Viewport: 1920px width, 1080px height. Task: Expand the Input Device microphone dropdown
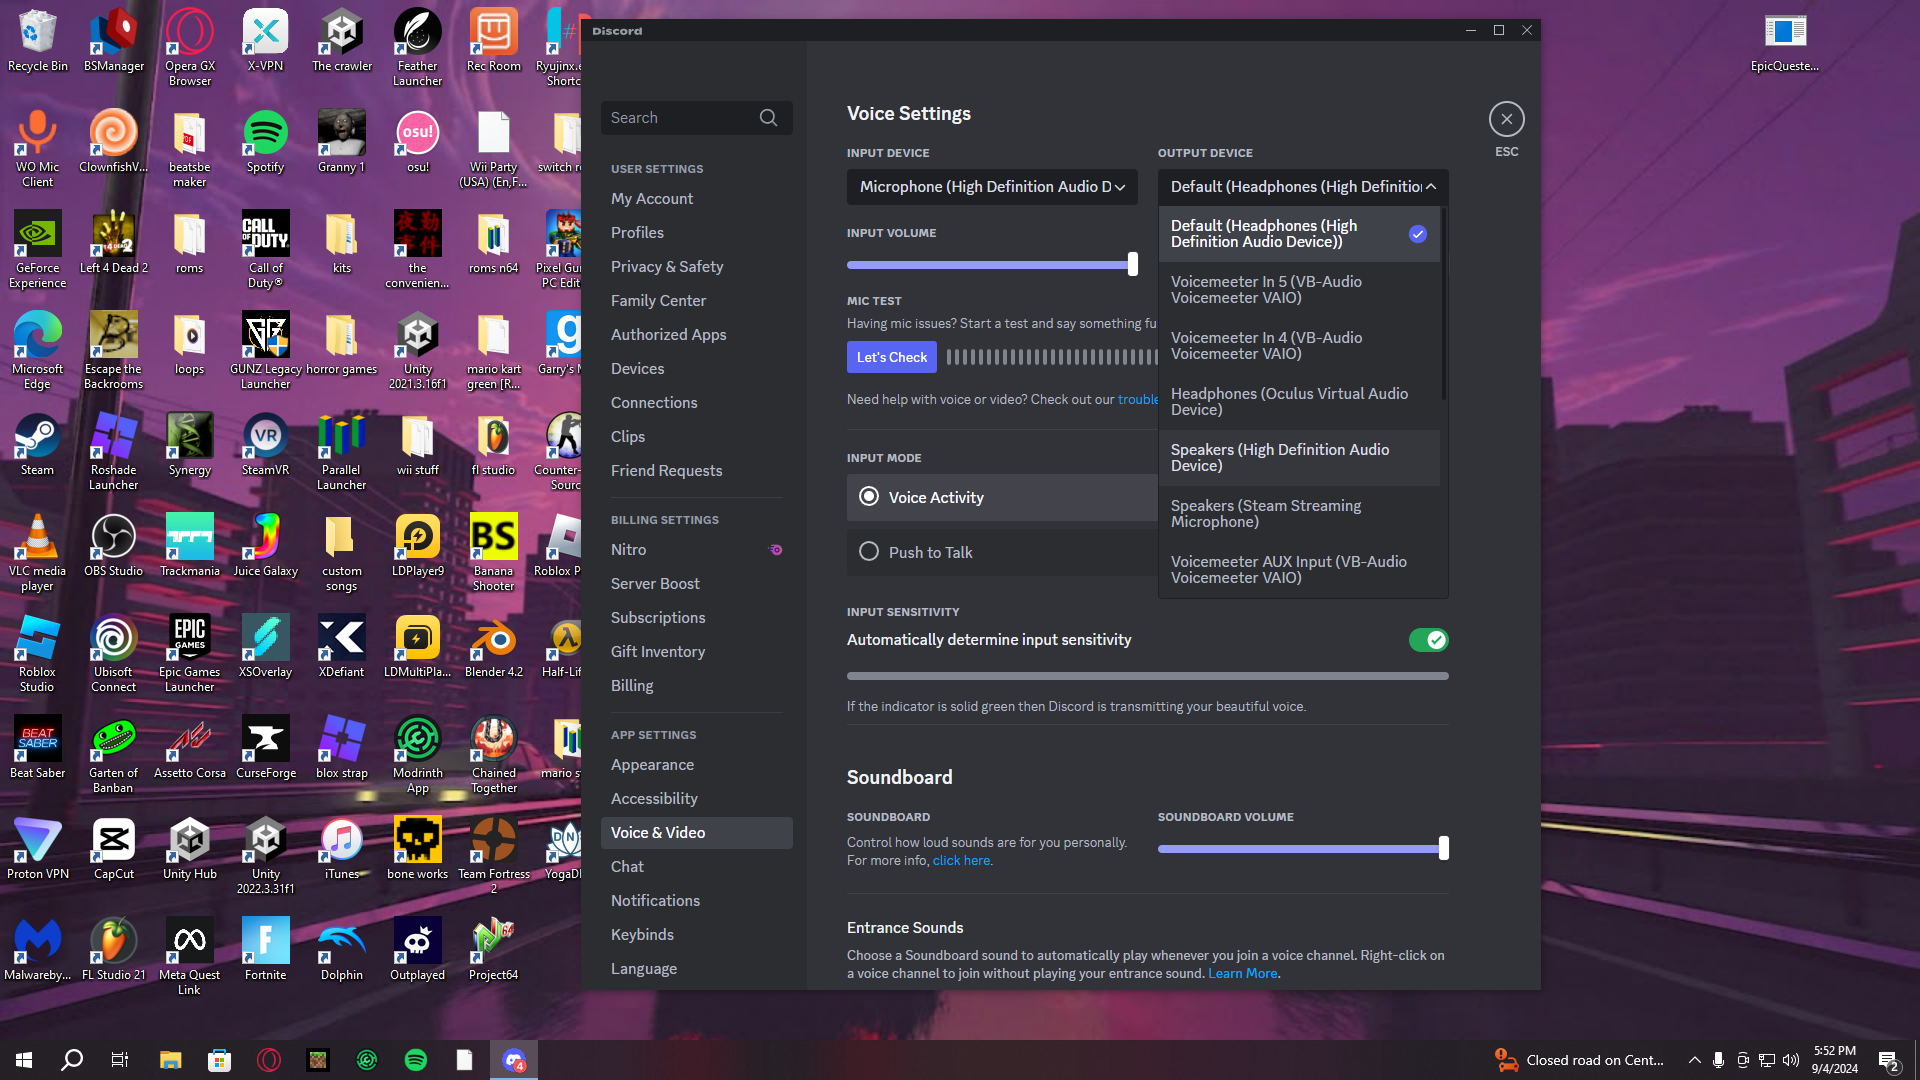(992, 187)
